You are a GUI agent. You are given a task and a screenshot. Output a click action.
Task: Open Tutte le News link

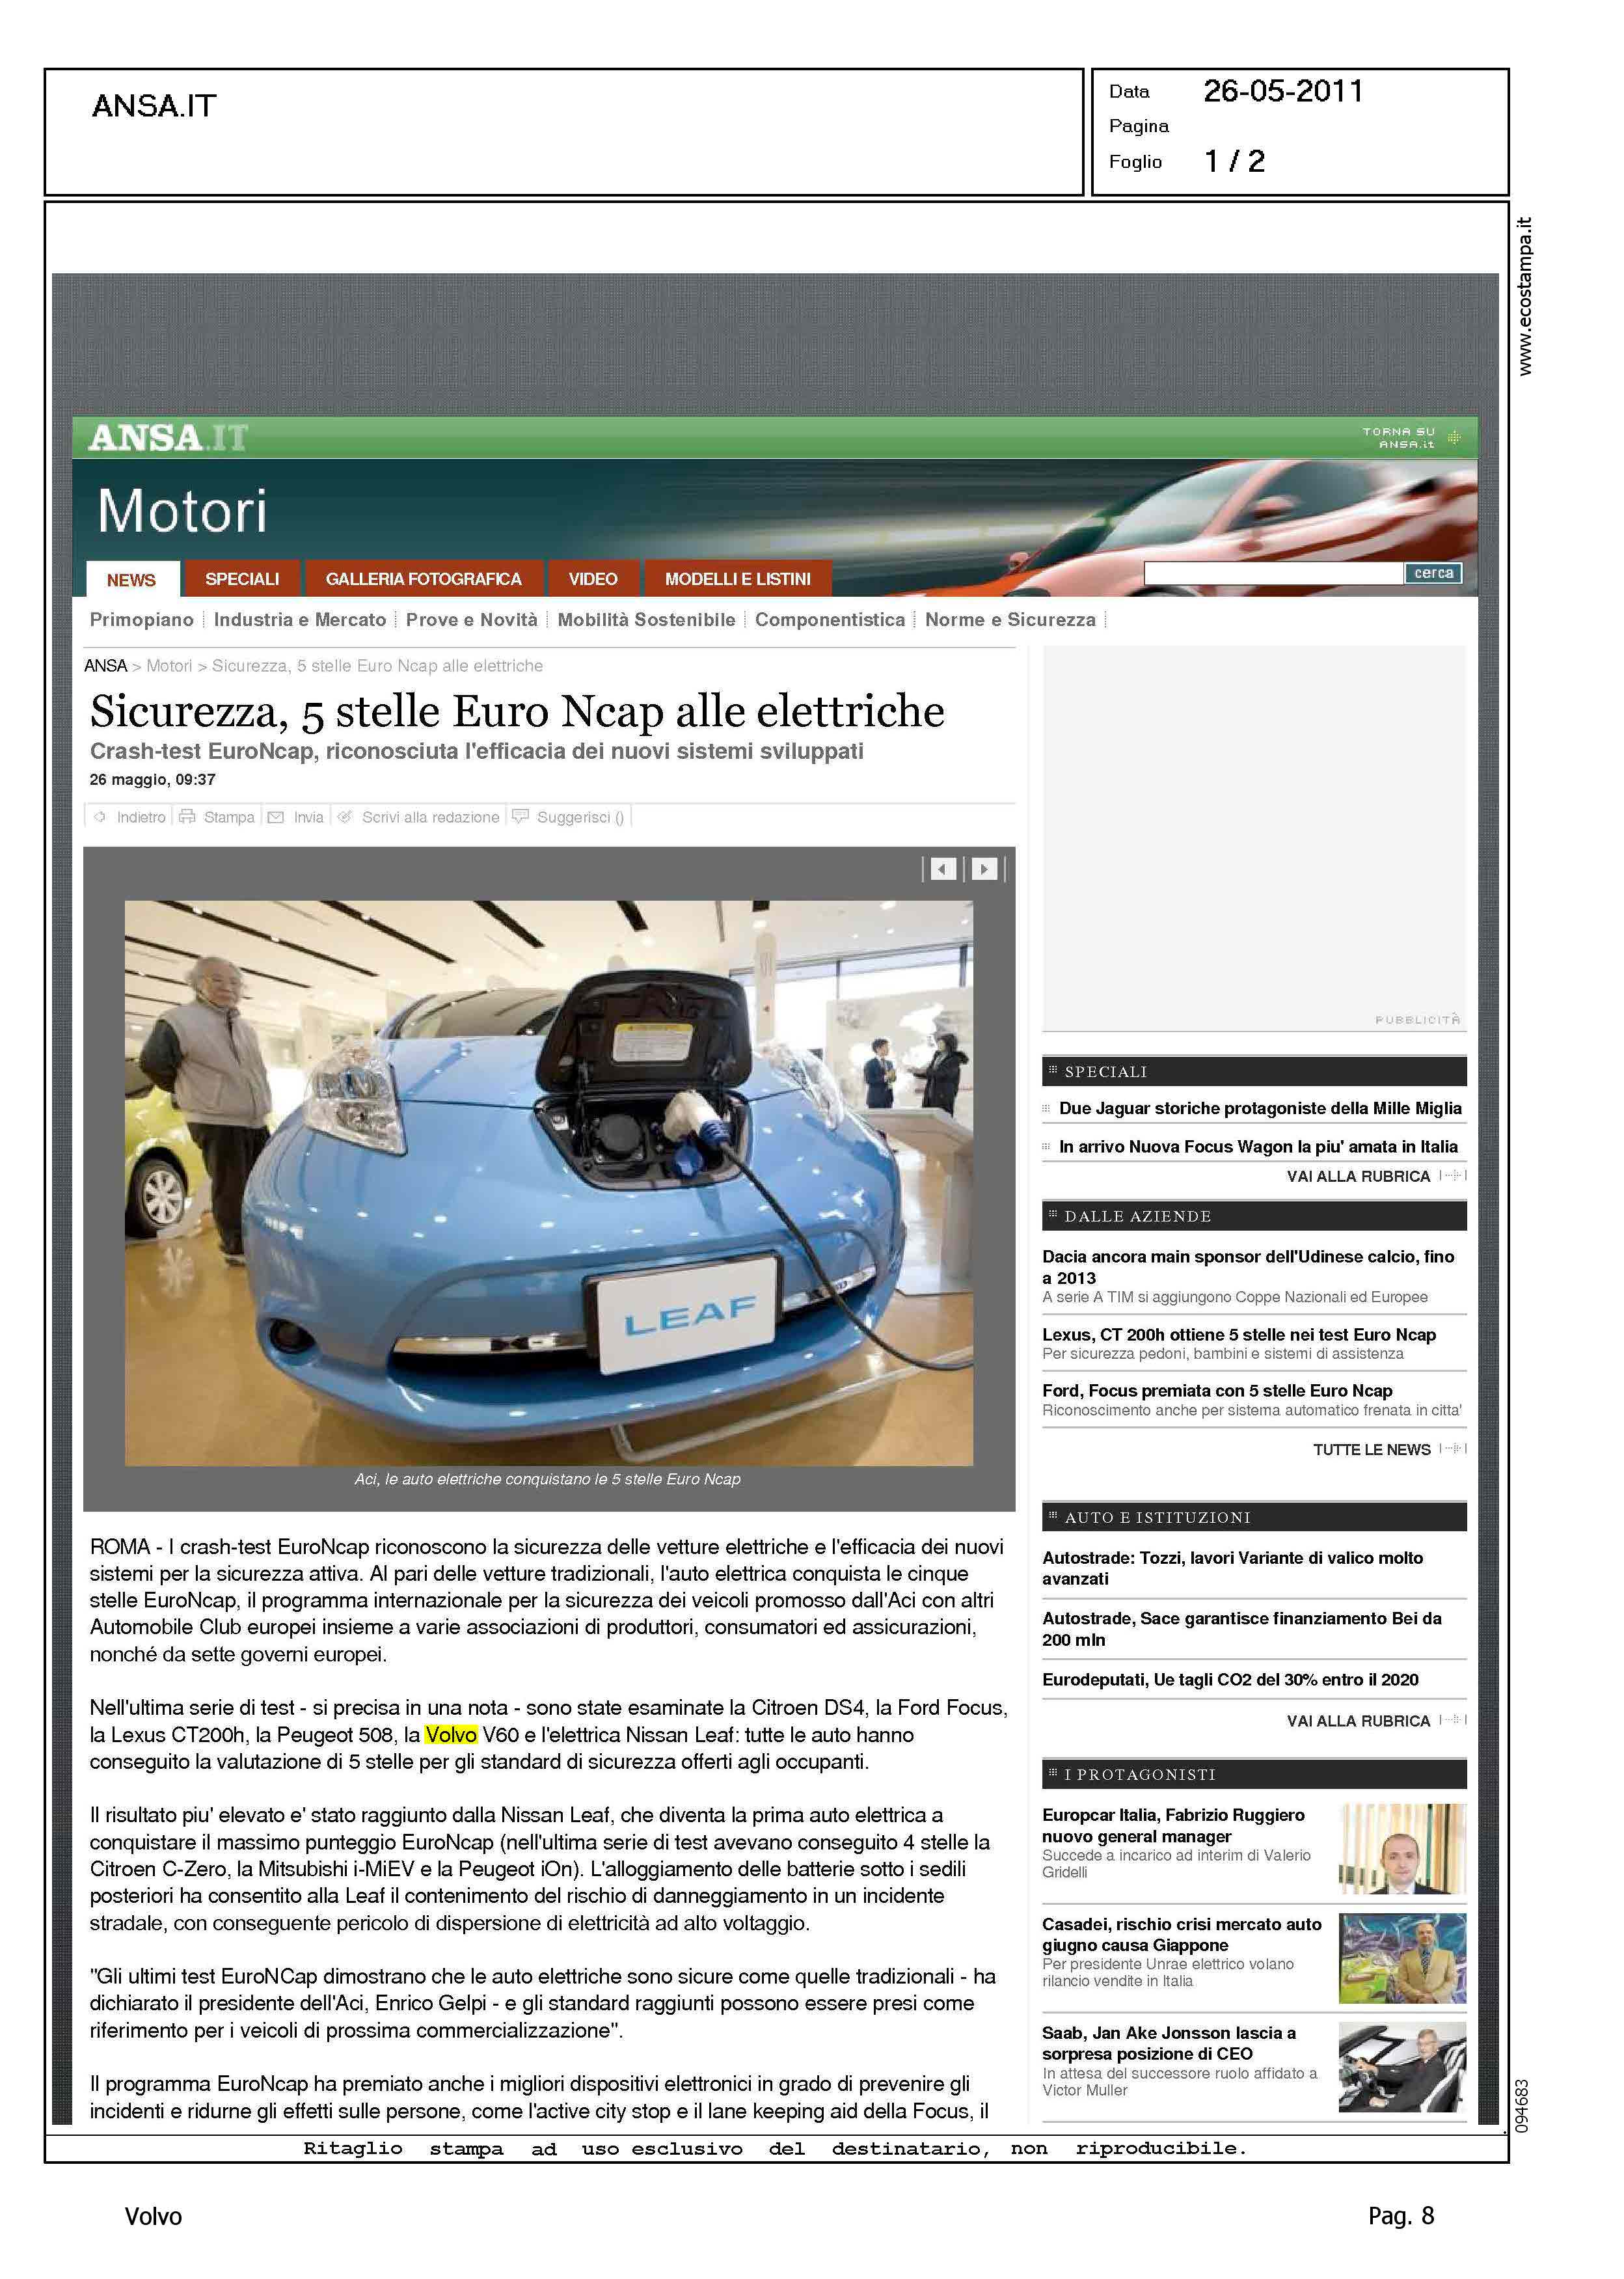[x=1371, y=1450]
